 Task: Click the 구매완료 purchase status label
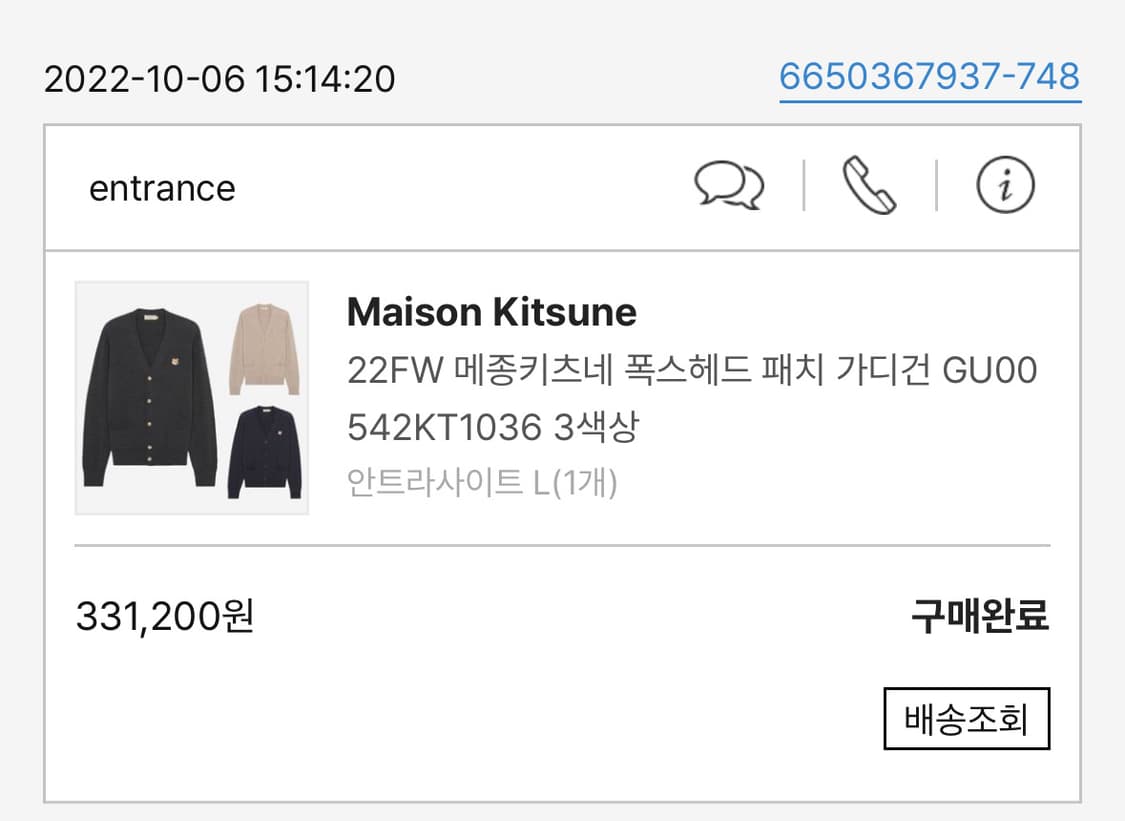pos(979,617)
